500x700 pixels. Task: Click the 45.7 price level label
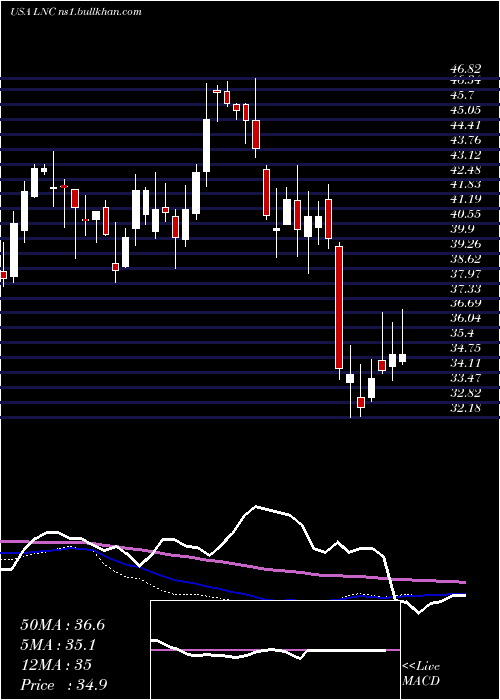click(x=463, y=95)
